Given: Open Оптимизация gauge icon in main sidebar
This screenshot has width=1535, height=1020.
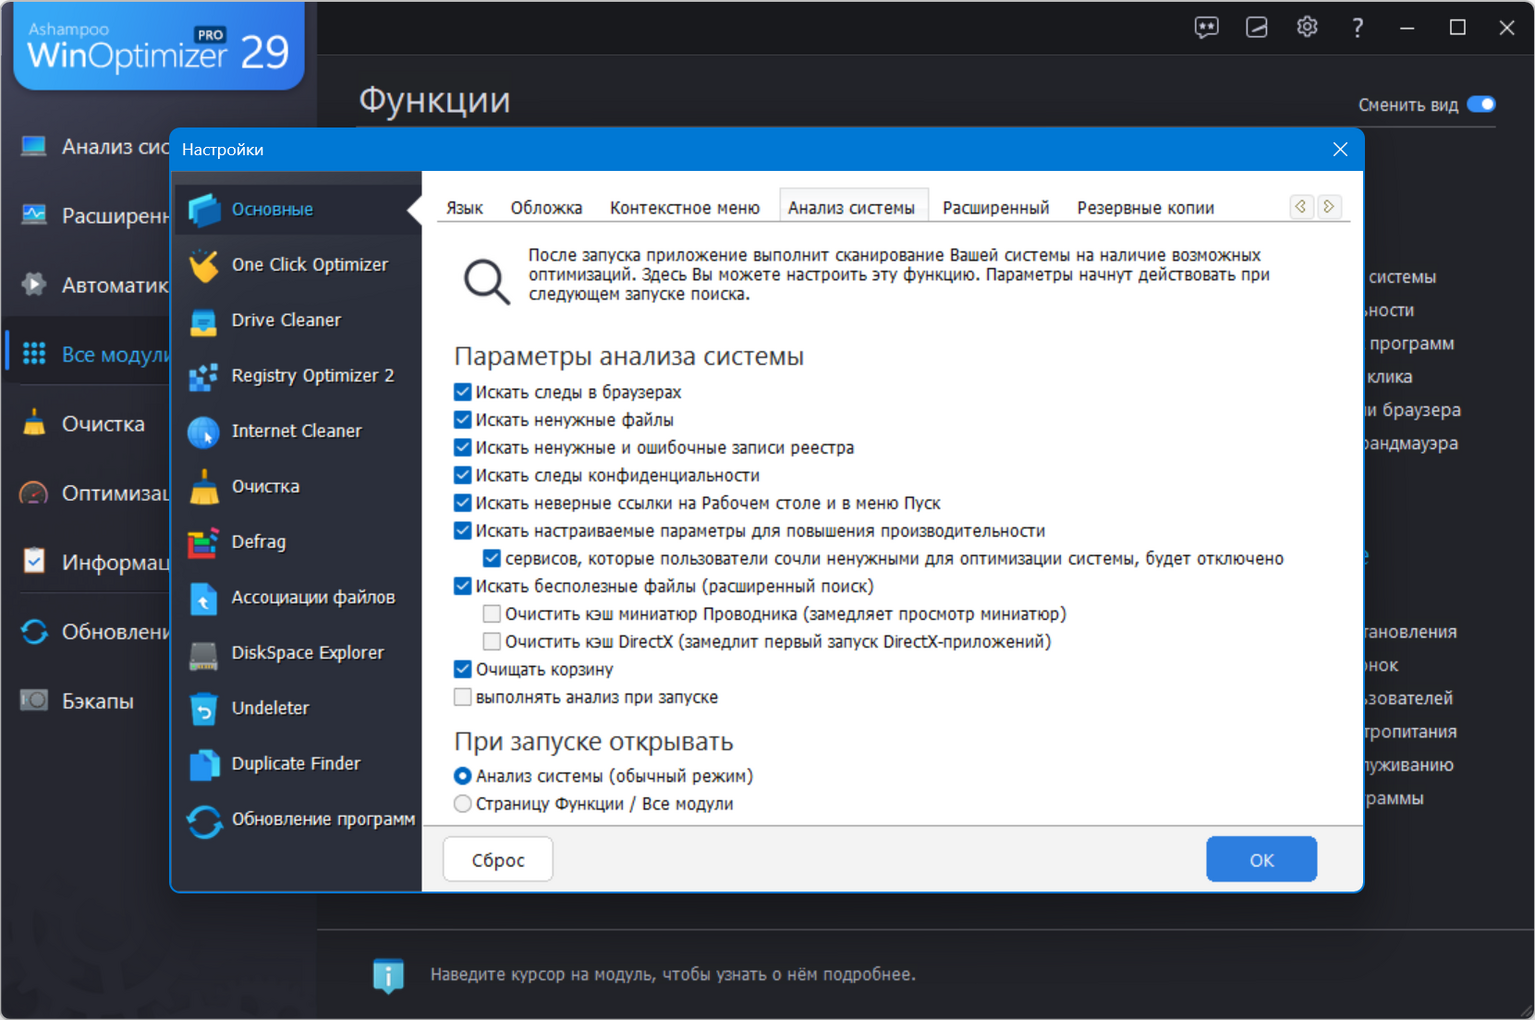Looking at the screenshot, I should (34, 493).
